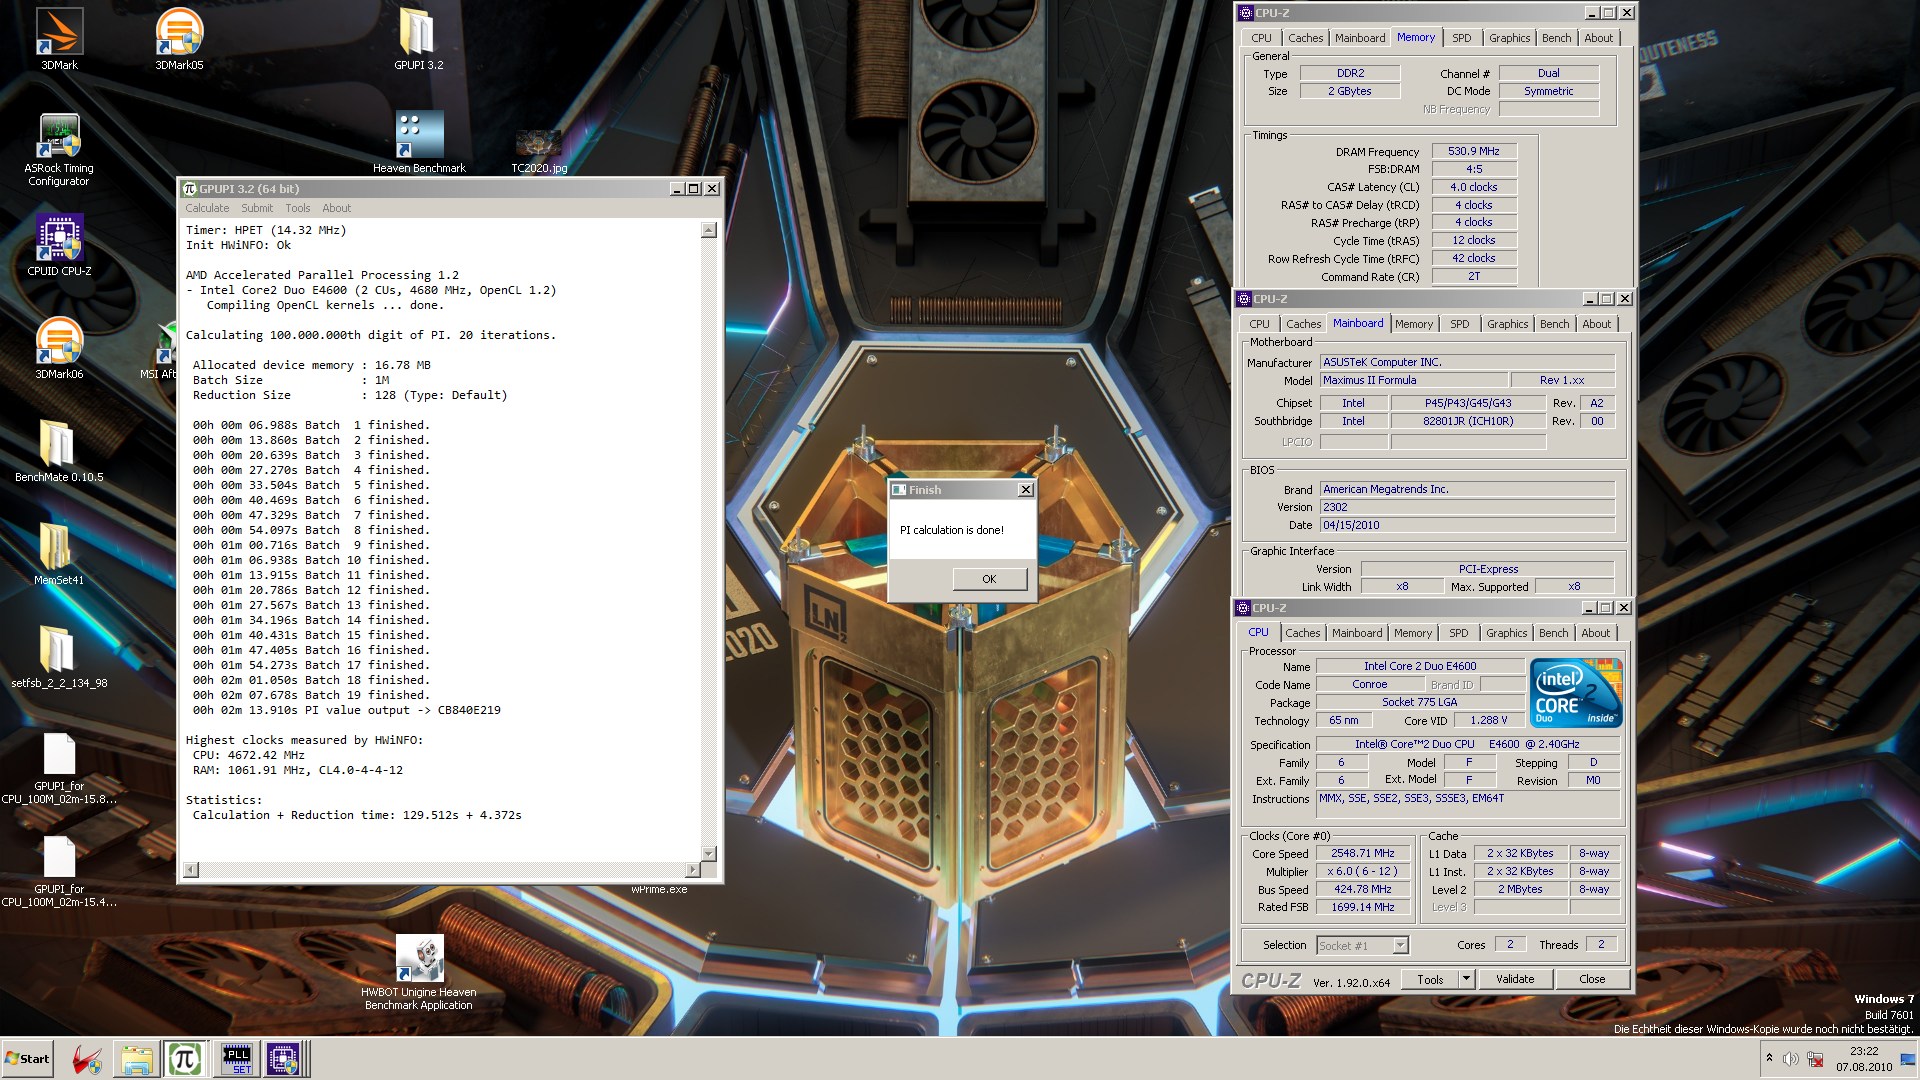Select Graphics tab in middle CPU-Z window
The width and height of the screenshot is (1920, 1080).
[1507, 324]
